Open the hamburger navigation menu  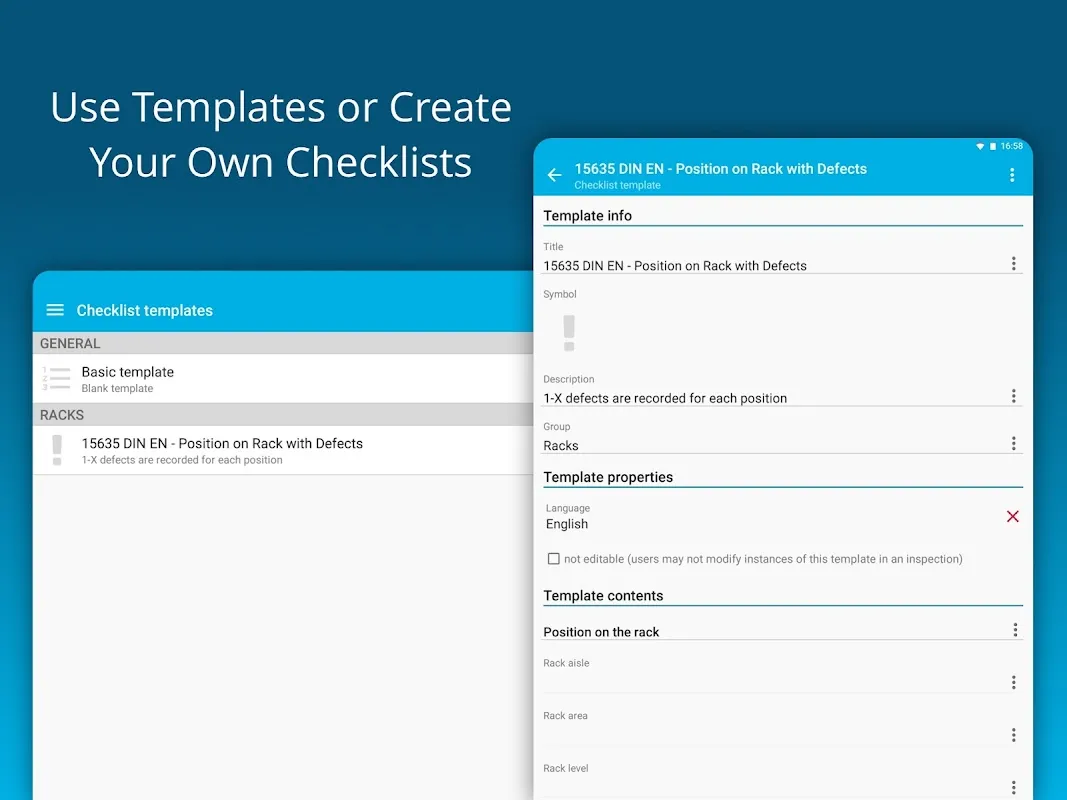(x=55, y=310)
